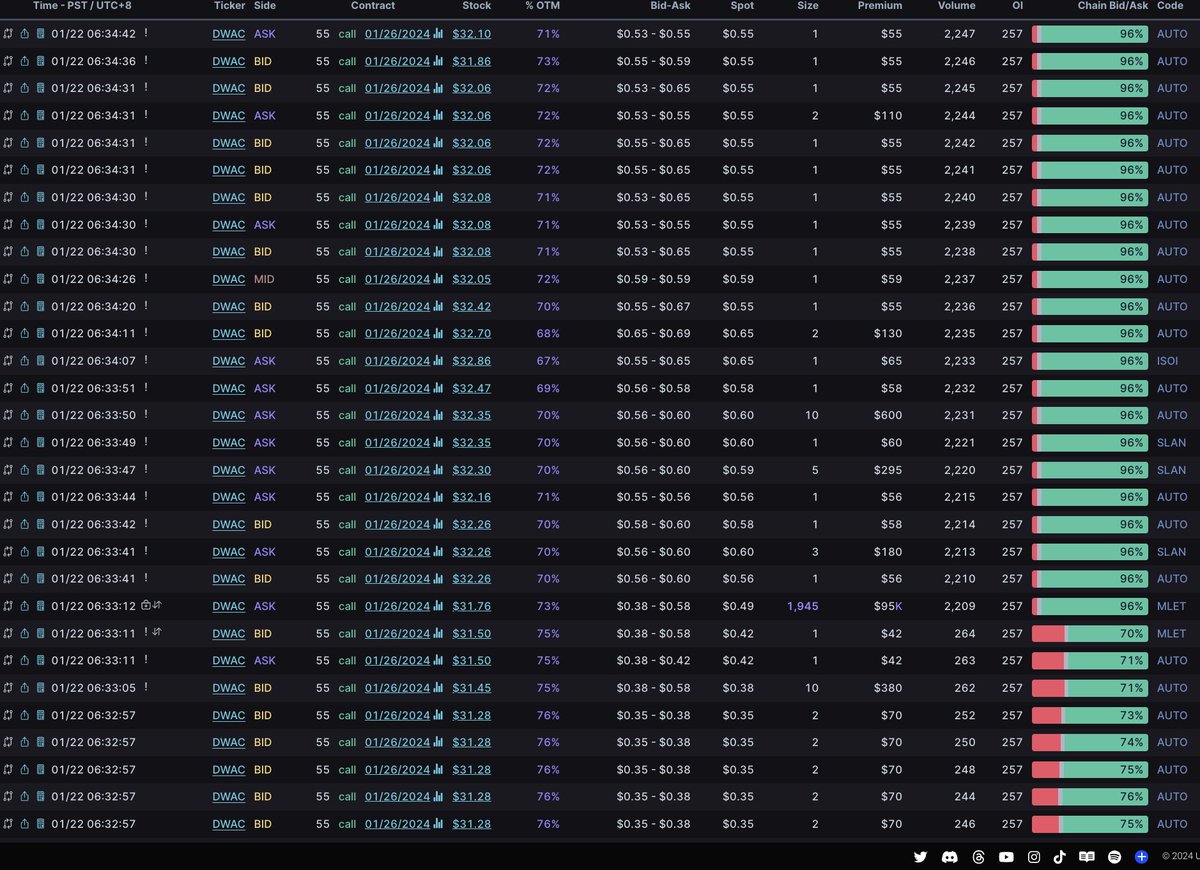
Task: Sort by the Volume column header
Action: [957, 6]
